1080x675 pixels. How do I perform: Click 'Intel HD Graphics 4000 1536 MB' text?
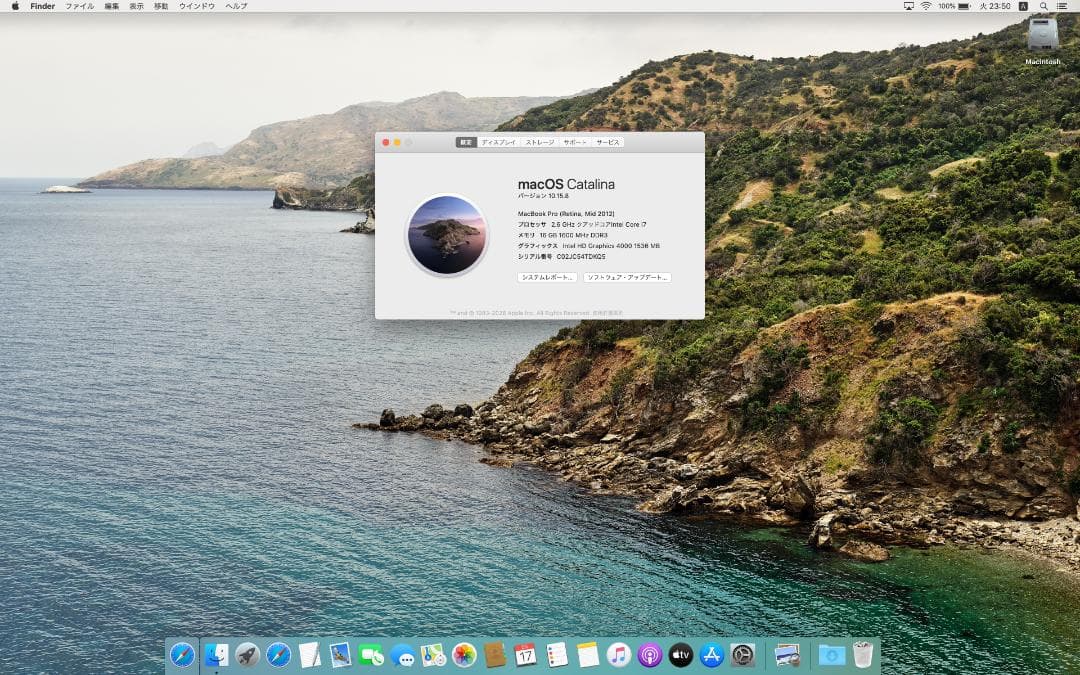611,246
